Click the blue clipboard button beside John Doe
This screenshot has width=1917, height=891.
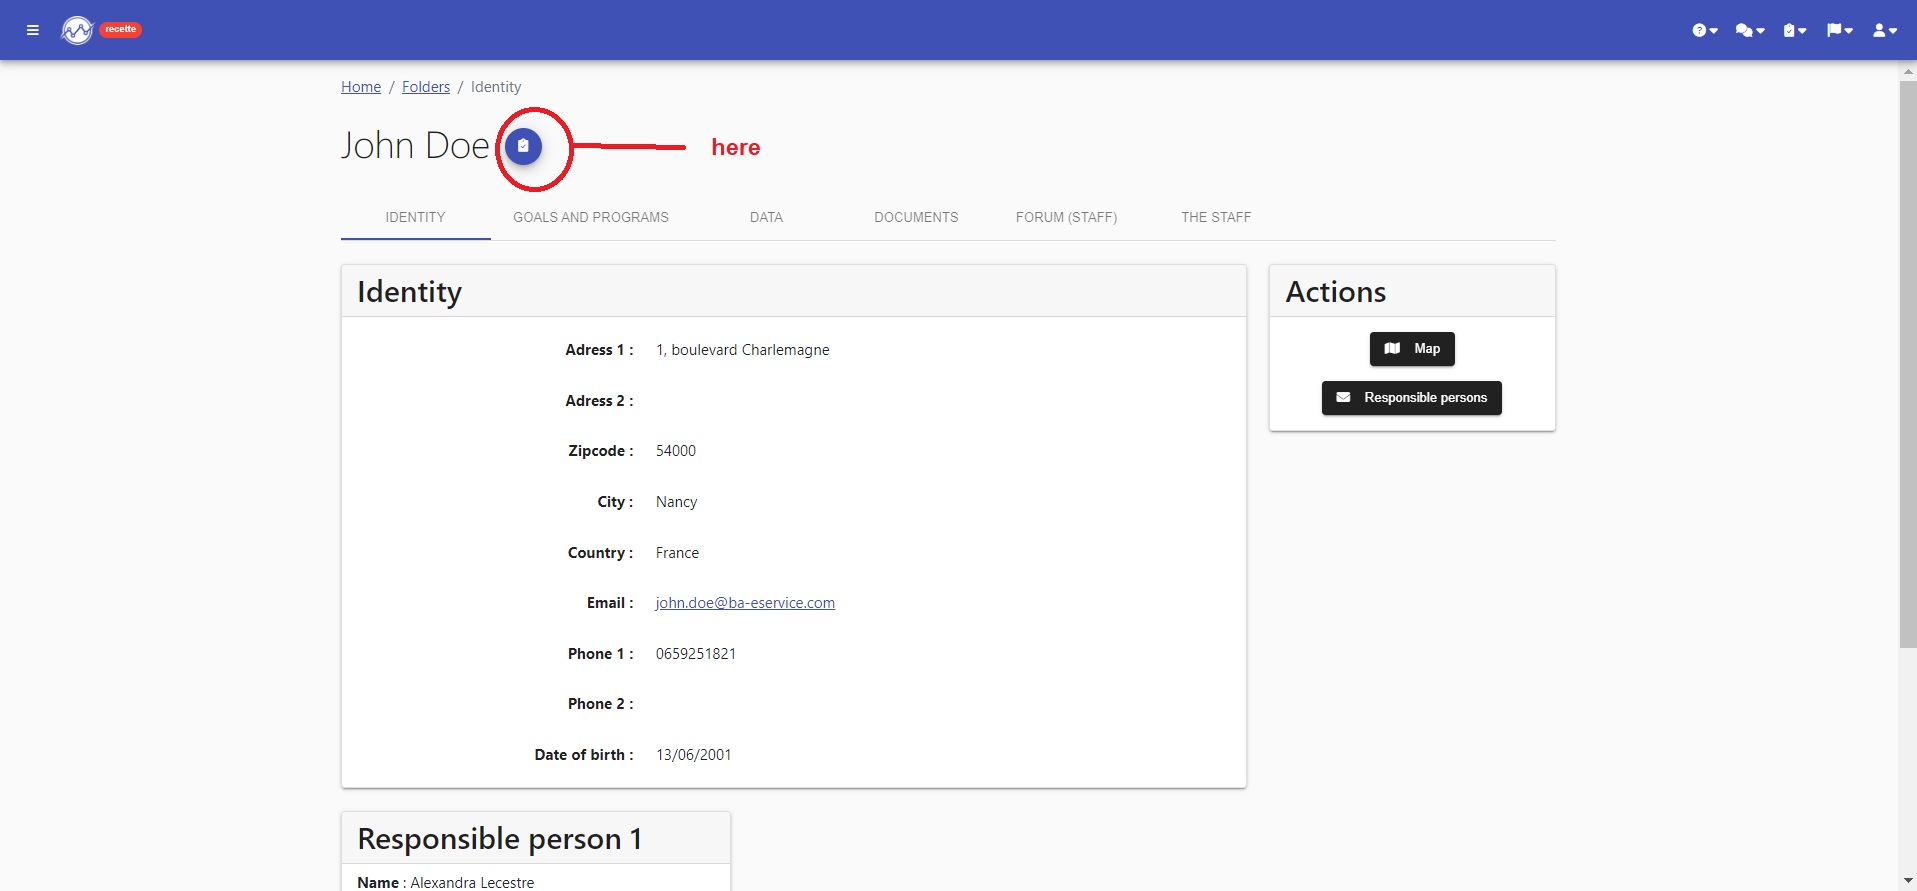(x=523, y=146)
